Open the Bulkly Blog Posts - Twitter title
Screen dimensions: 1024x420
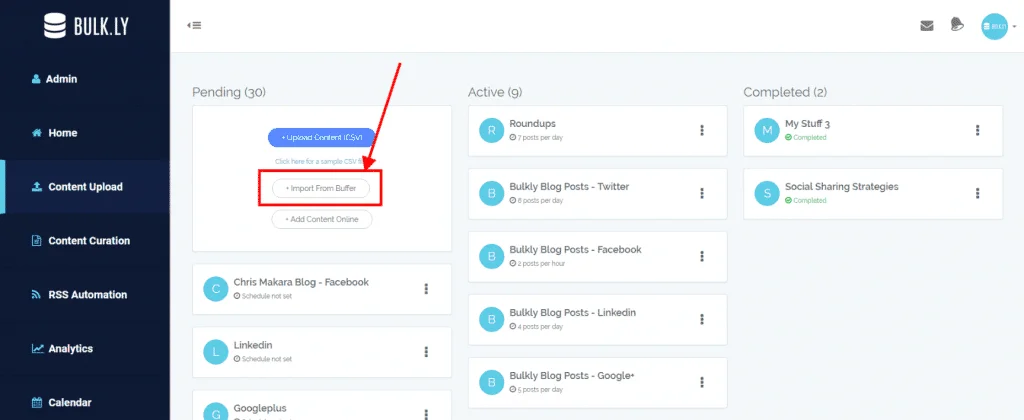[569, 186]
